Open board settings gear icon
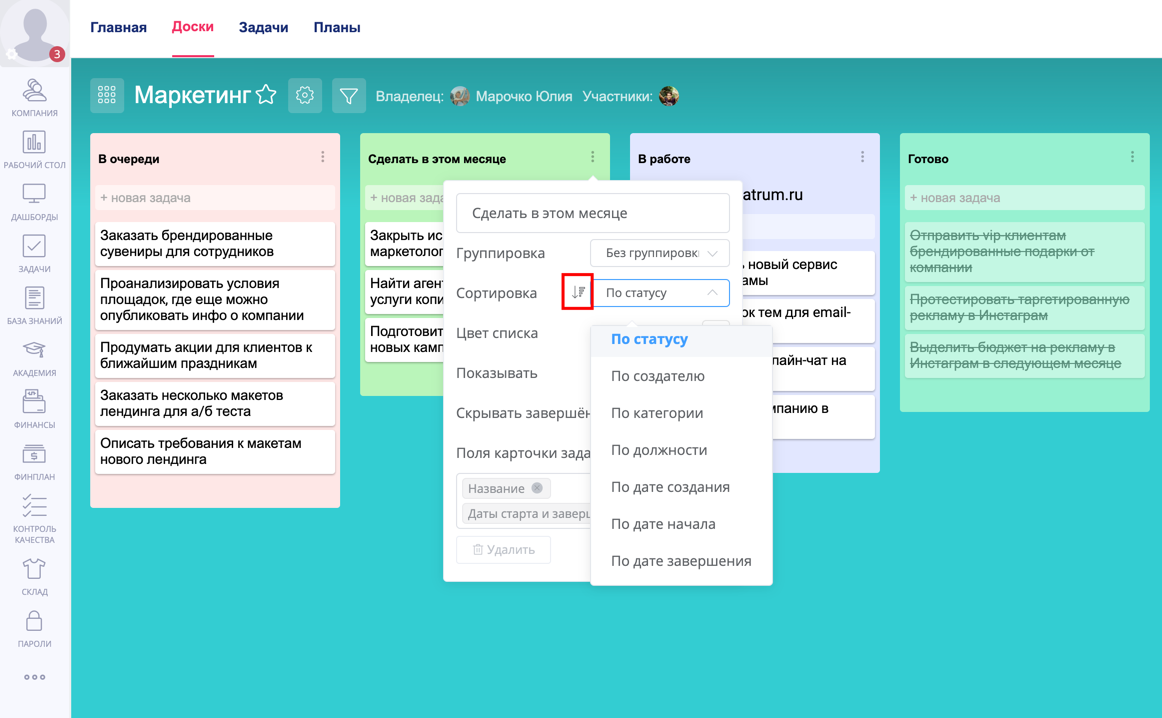Image resolution: width=1162 pixels, height=718 pixels. [x=305, y=96]
